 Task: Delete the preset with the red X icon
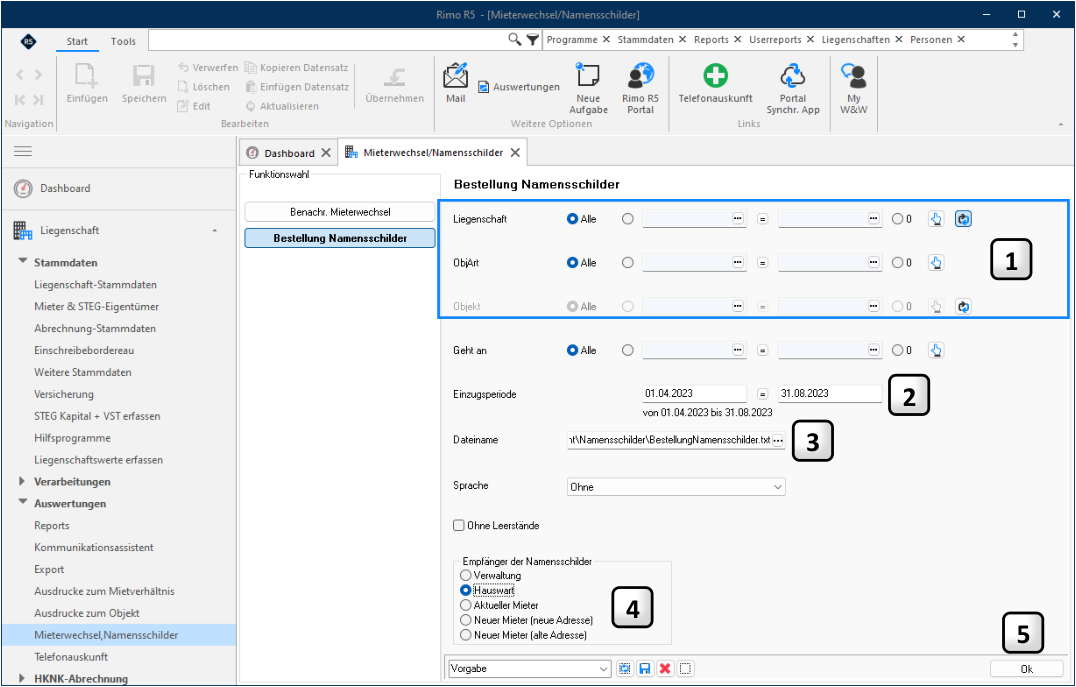click(x=665, y=668)
